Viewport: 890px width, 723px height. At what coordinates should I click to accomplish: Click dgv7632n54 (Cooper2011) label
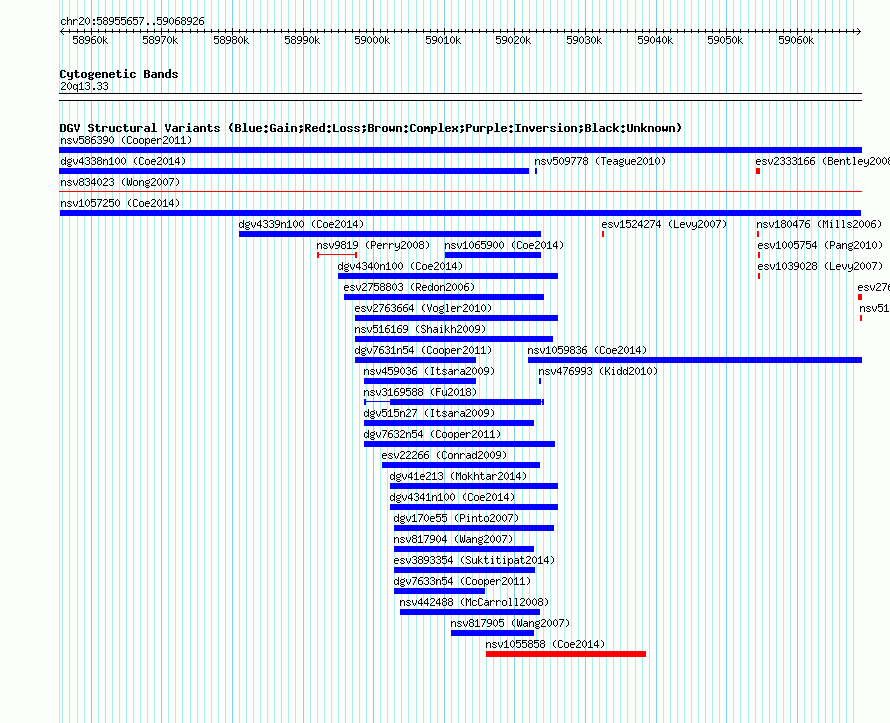coord(433,434)
